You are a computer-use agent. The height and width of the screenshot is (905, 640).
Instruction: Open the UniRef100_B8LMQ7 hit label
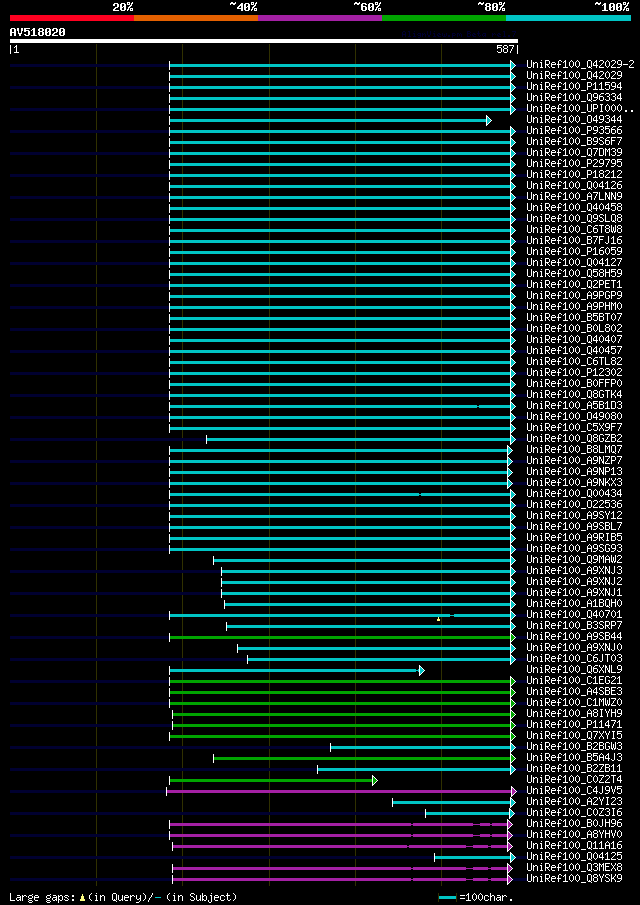click(574, 450)
